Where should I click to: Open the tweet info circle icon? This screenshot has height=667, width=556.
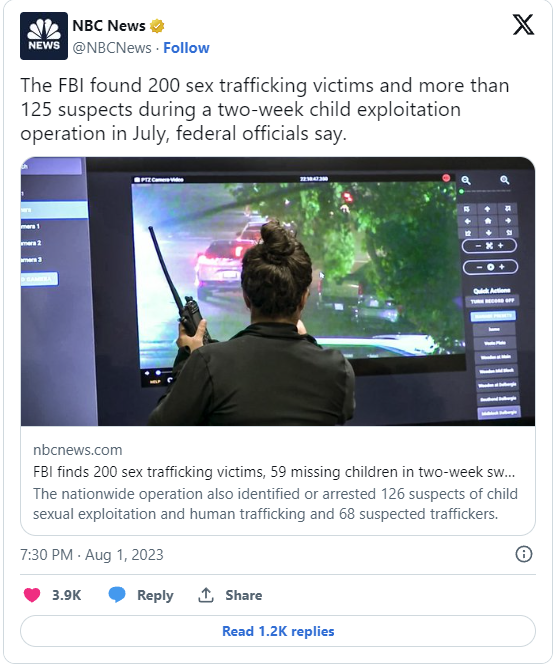pos(524,554)
